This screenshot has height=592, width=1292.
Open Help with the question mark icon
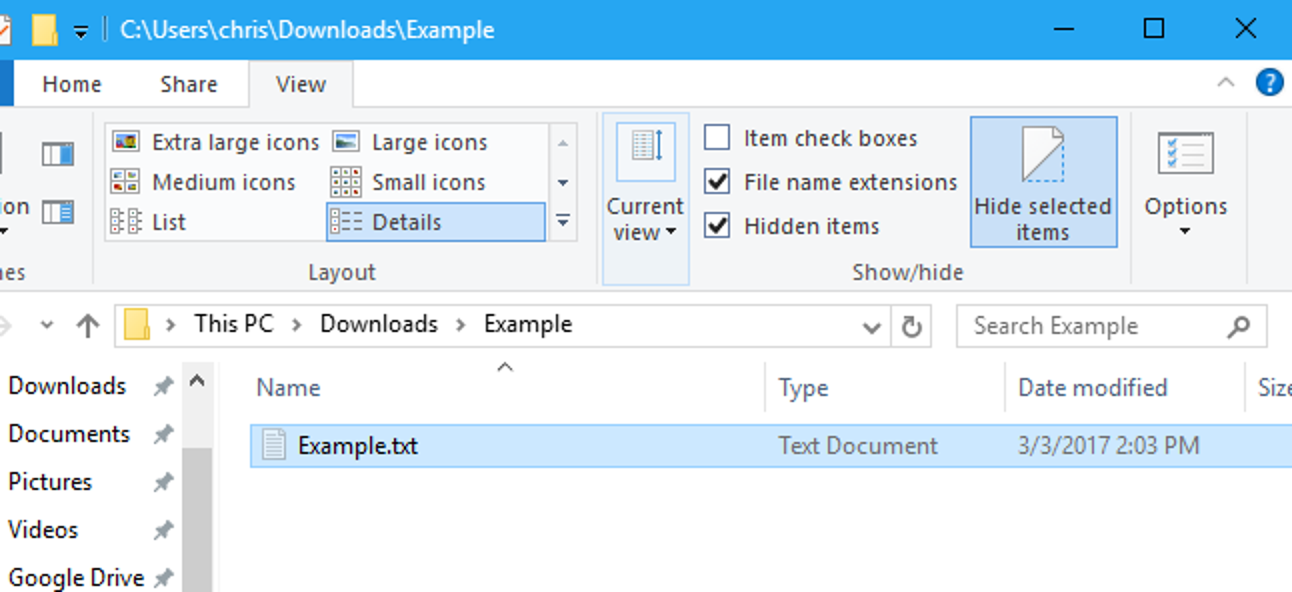pos(1269,83)
